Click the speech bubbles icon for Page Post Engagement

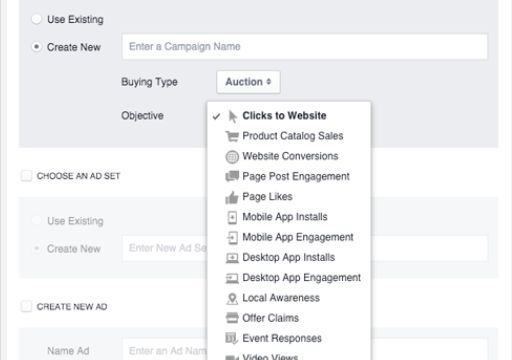point(232,176)
